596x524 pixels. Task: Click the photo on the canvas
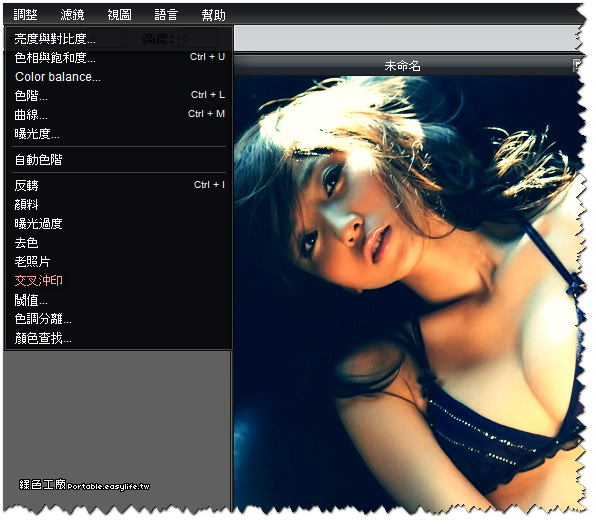coord(409,293)
